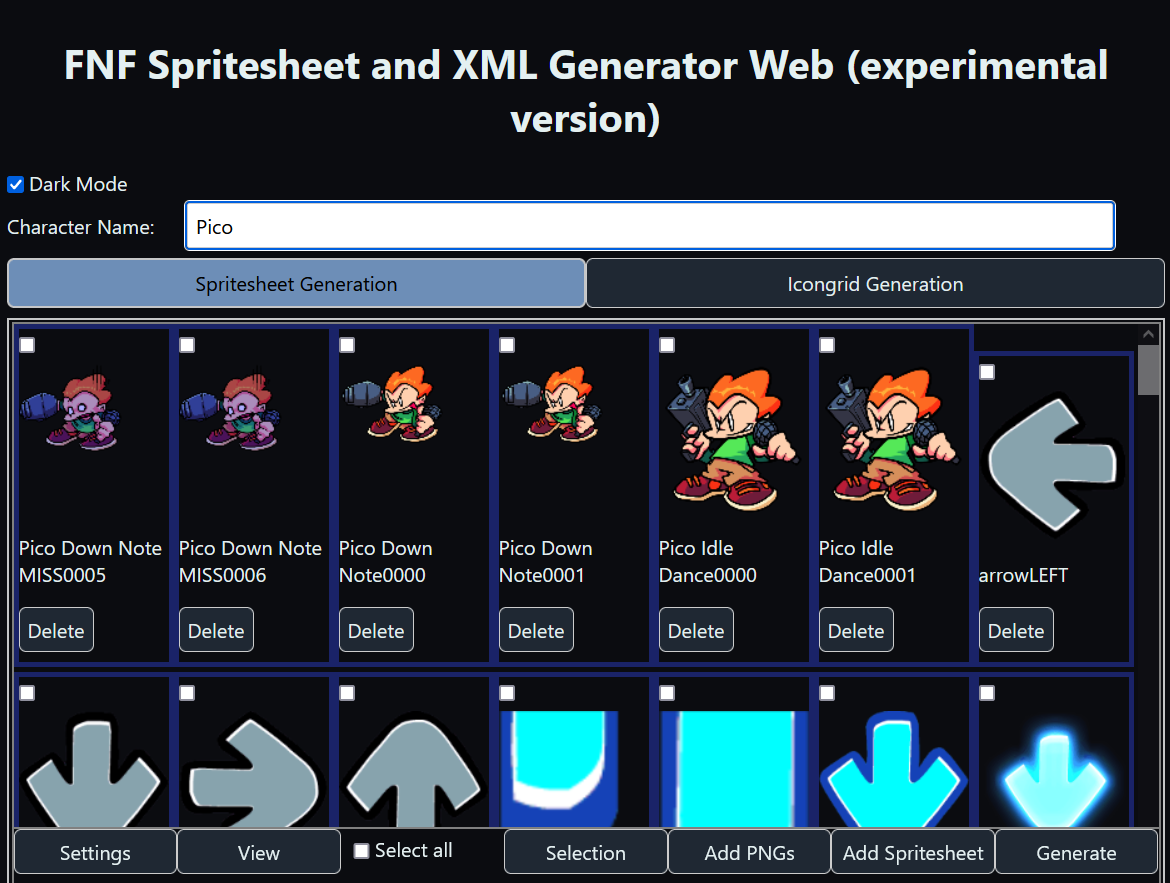Delete the Pico Idle Dance0000 frame
Viewport: 1170px width, 883px height.
[x=696, y=630]
